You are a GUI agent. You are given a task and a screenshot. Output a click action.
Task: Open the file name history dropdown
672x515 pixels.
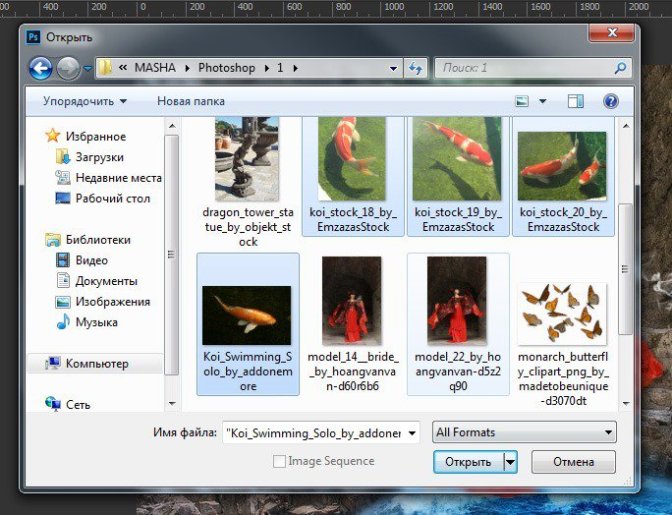412,433
